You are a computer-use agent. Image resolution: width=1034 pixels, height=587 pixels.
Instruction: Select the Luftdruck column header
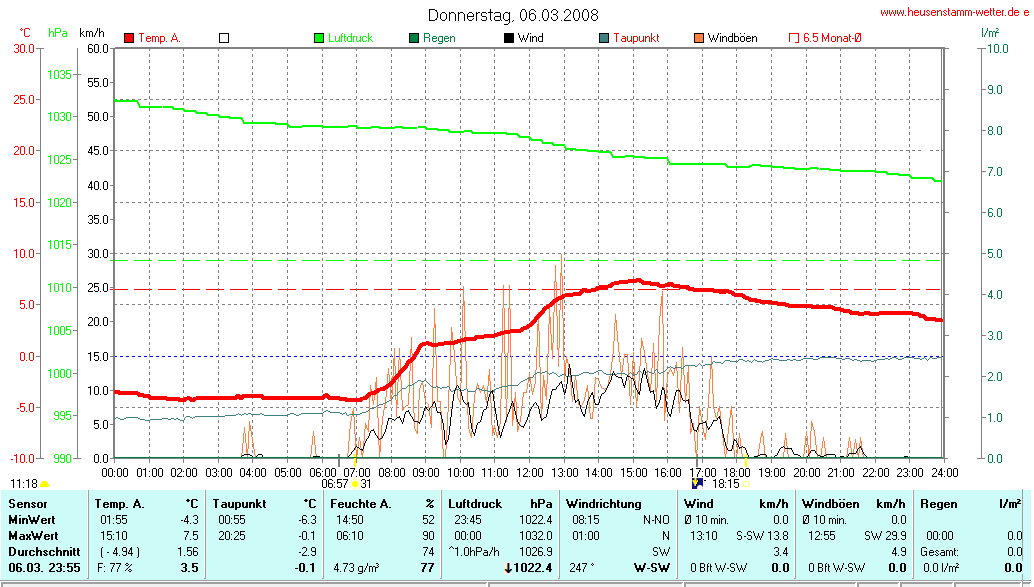click(472, 504)
